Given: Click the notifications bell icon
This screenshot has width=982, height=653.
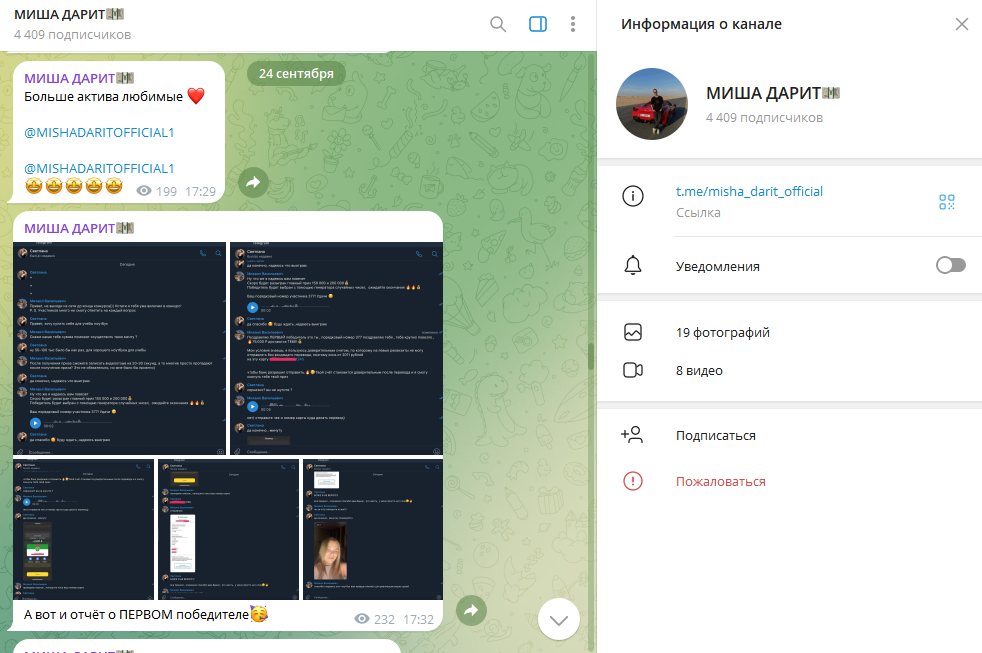Looking at the screenshot, I should point(633,265).
